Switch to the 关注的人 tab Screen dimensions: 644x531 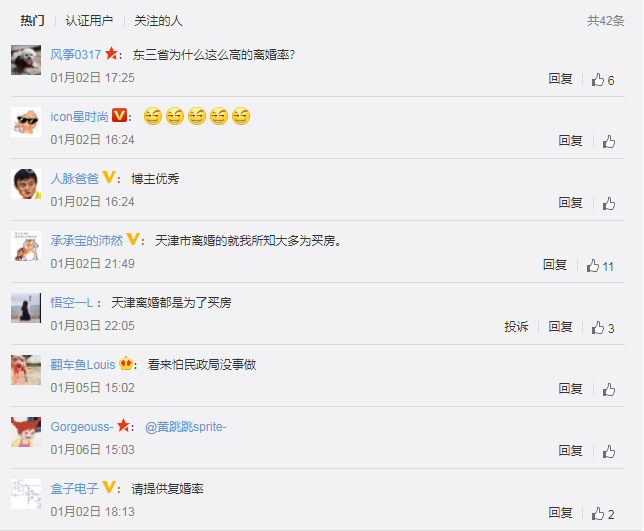tap(158, 21)
